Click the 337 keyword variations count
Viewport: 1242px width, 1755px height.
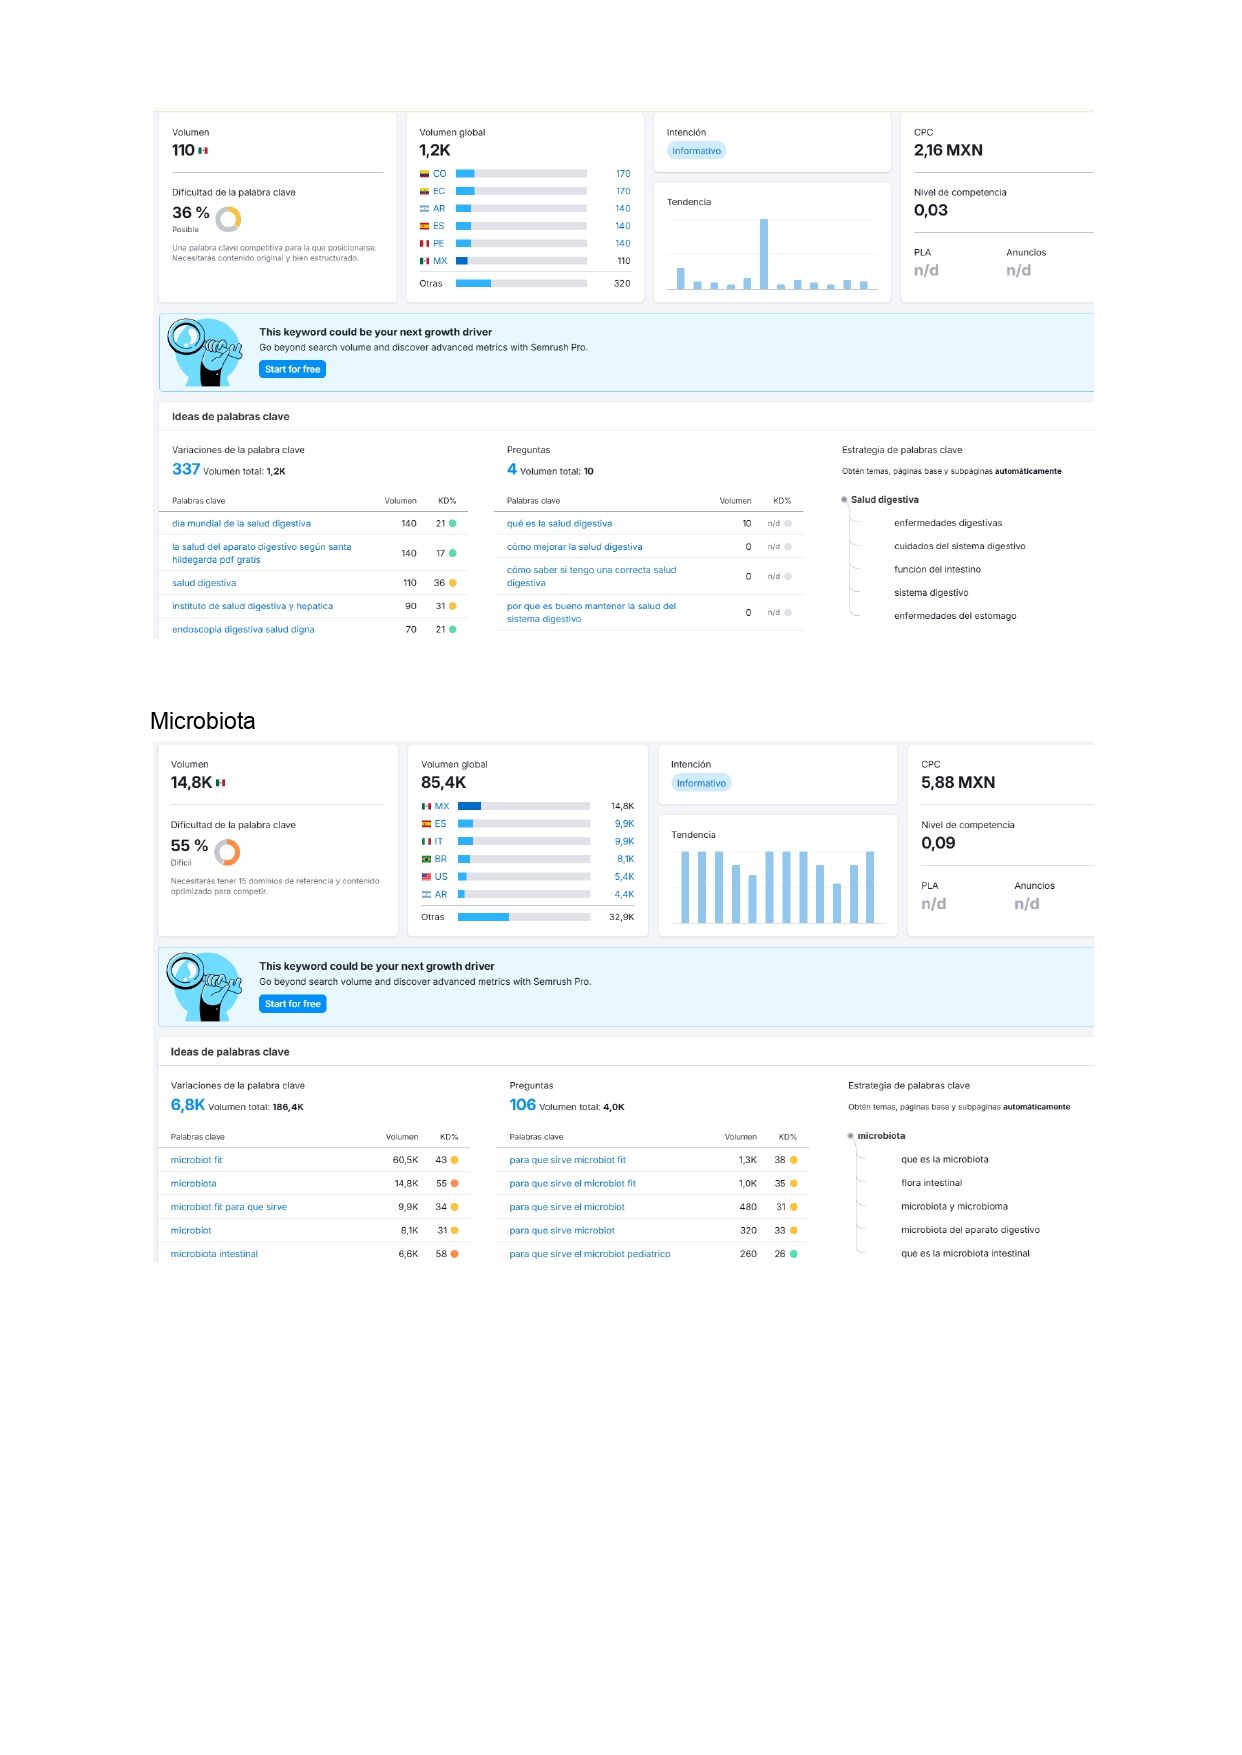coord(186,469)
